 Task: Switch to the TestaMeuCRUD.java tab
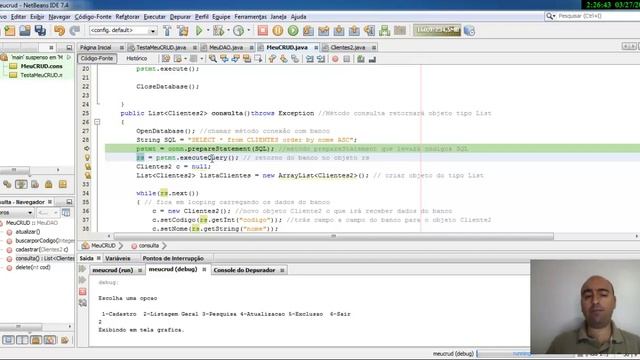point(161,47)
